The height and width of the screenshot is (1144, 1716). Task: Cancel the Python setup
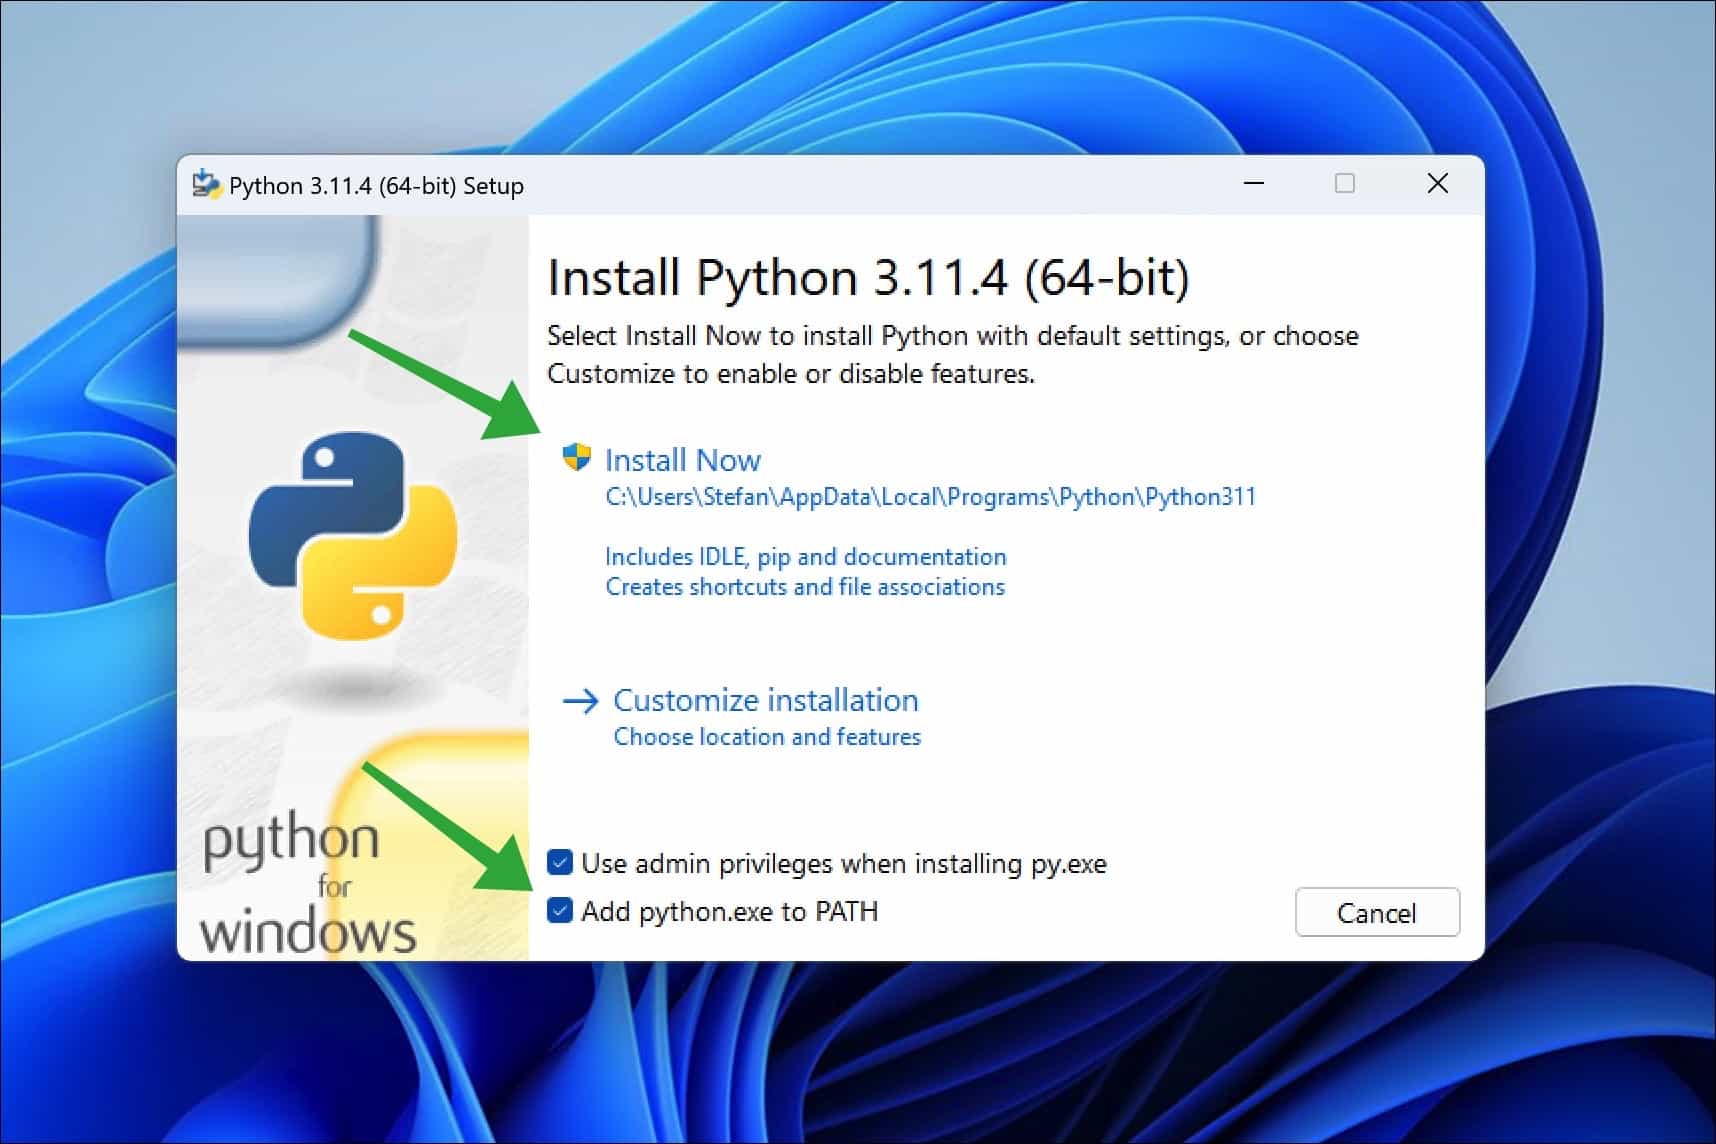[1377, 912]
